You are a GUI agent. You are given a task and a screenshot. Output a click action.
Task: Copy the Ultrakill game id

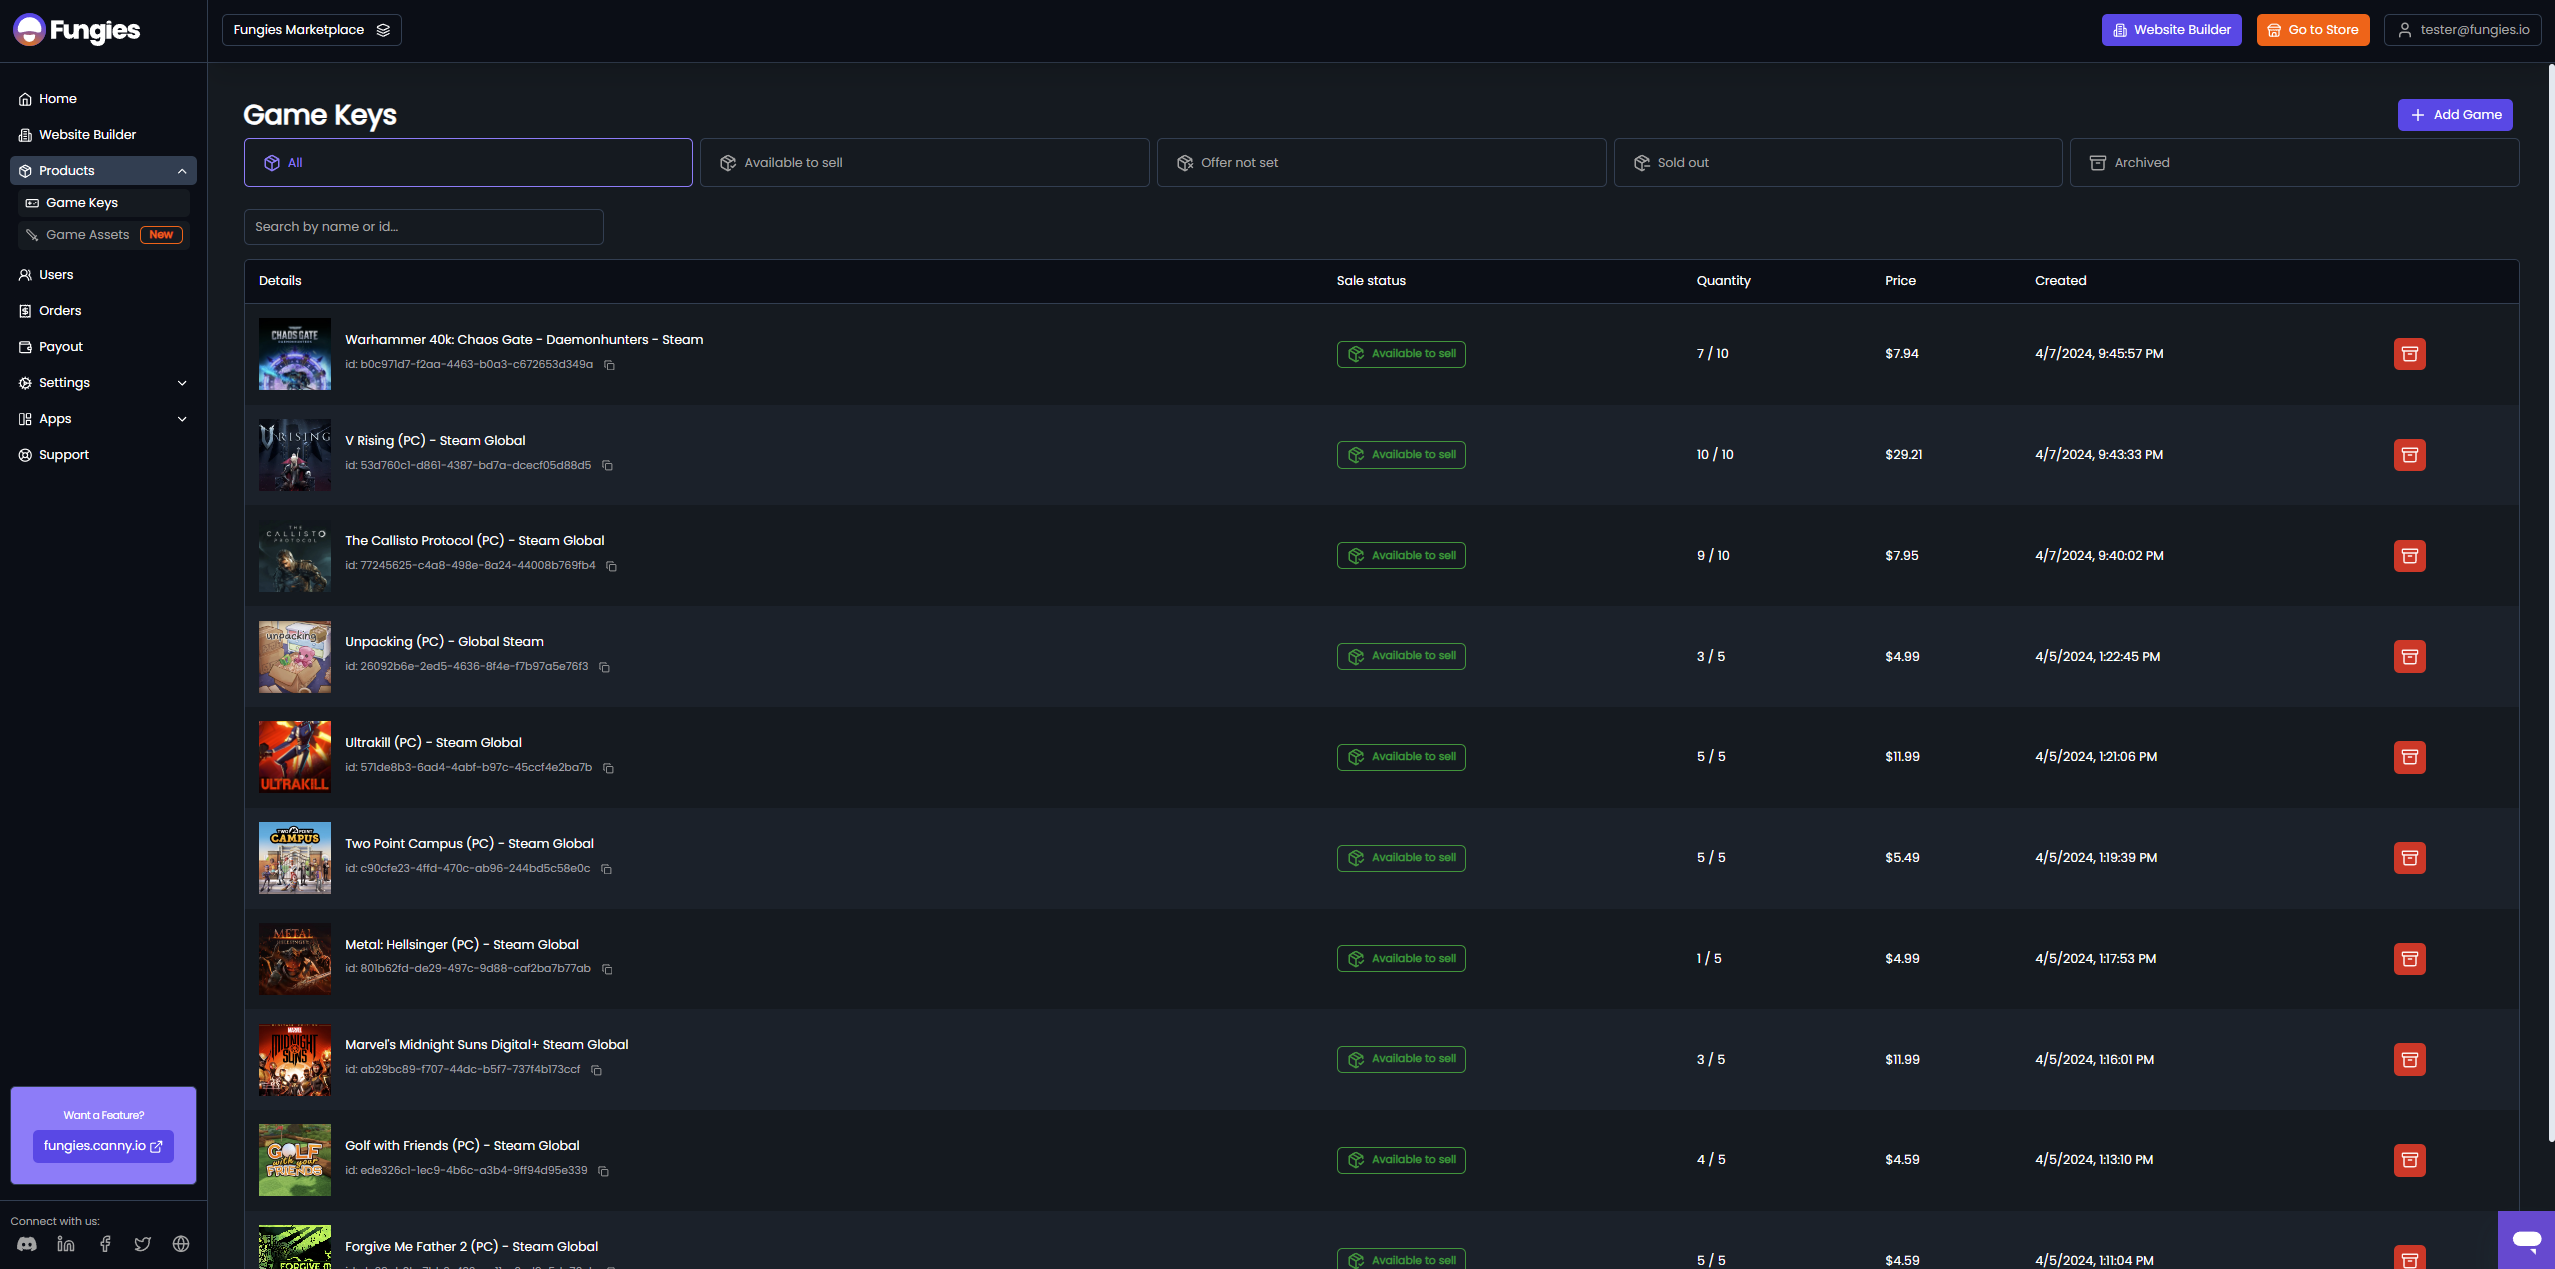(608, 768)
